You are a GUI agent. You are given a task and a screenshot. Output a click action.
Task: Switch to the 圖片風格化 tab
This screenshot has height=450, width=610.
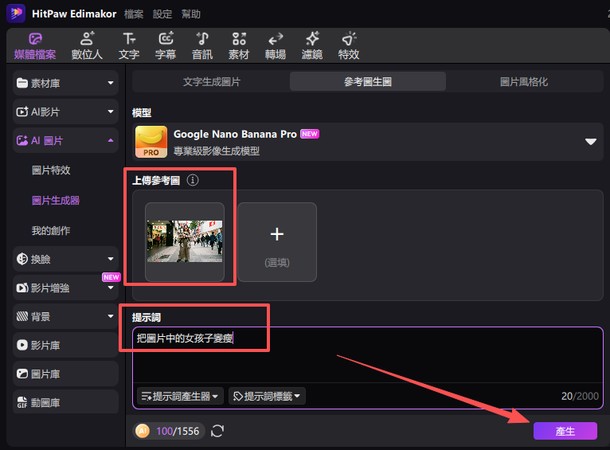coord(524,82)
